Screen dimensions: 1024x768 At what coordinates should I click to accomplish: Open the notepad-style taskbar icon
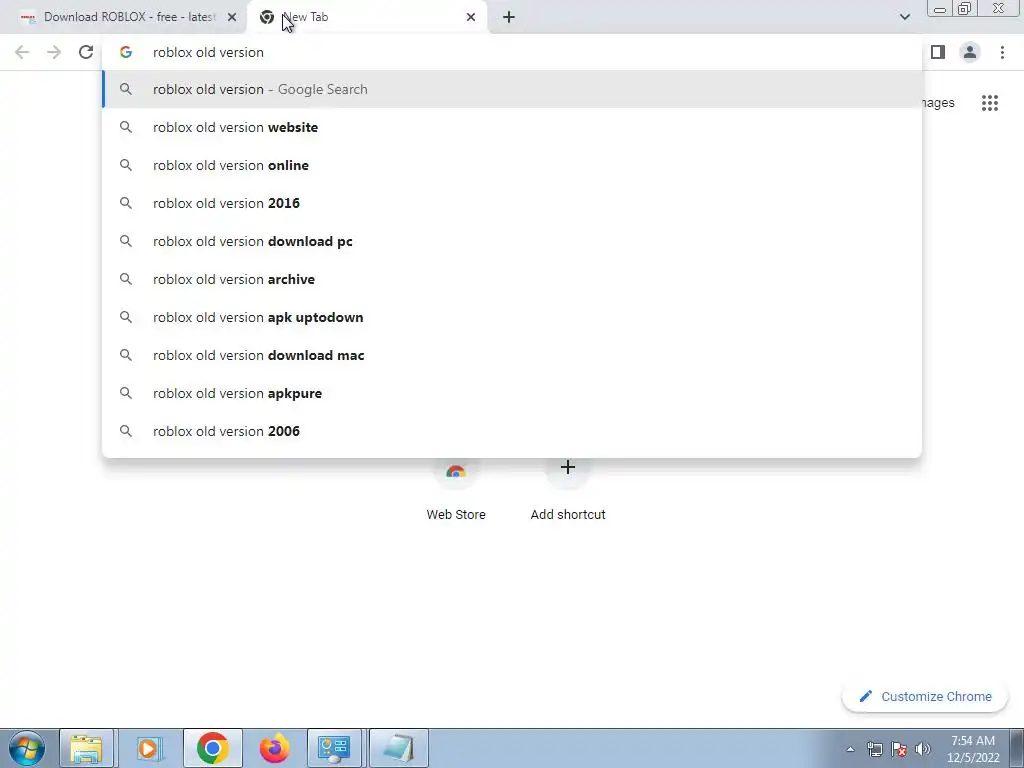click(x=399, y=748)
